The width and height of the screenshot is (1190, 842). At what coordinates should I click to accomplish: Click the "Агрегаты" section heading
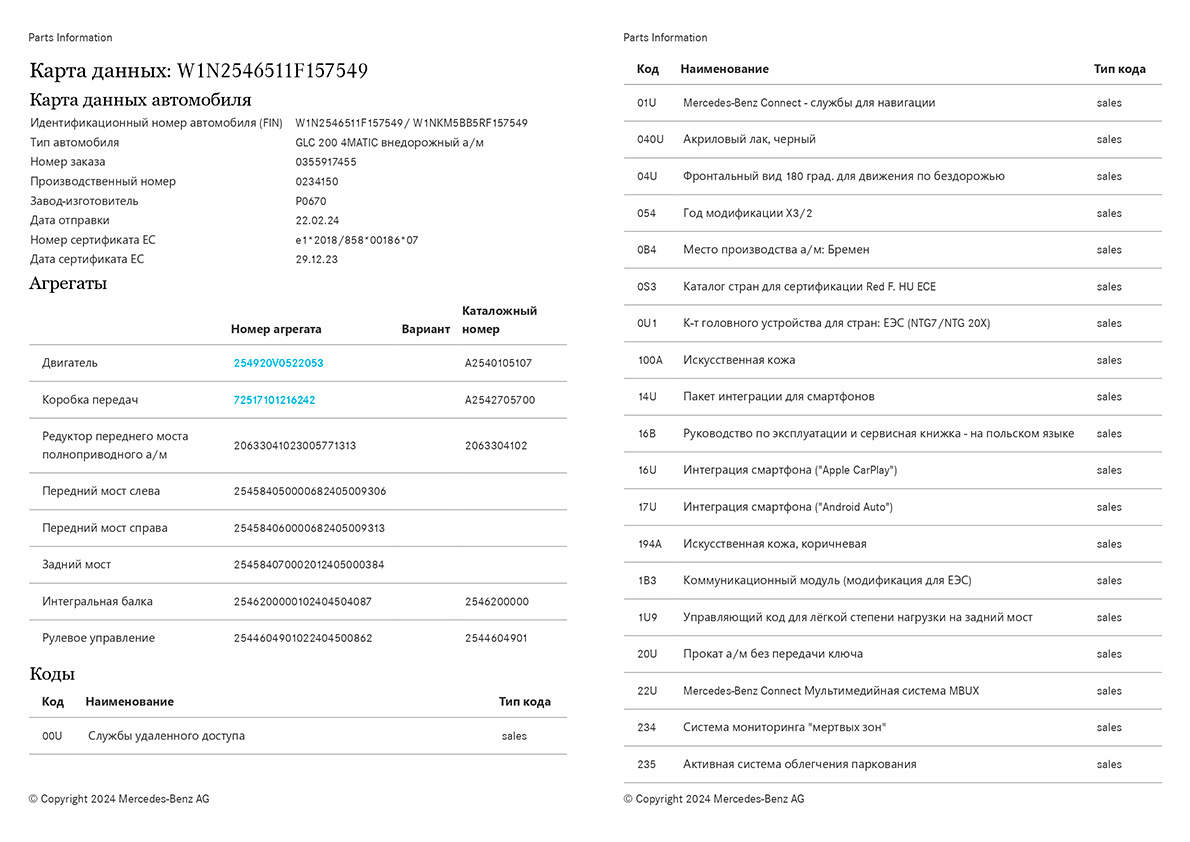click(68, 284)
